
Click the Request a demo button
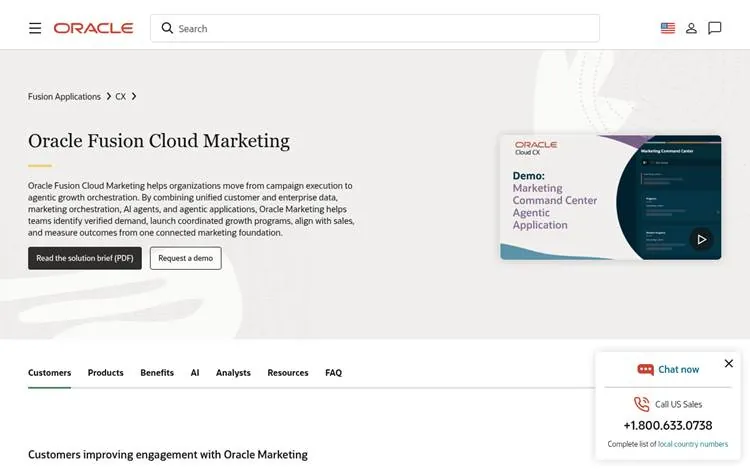tap(186, 258)
